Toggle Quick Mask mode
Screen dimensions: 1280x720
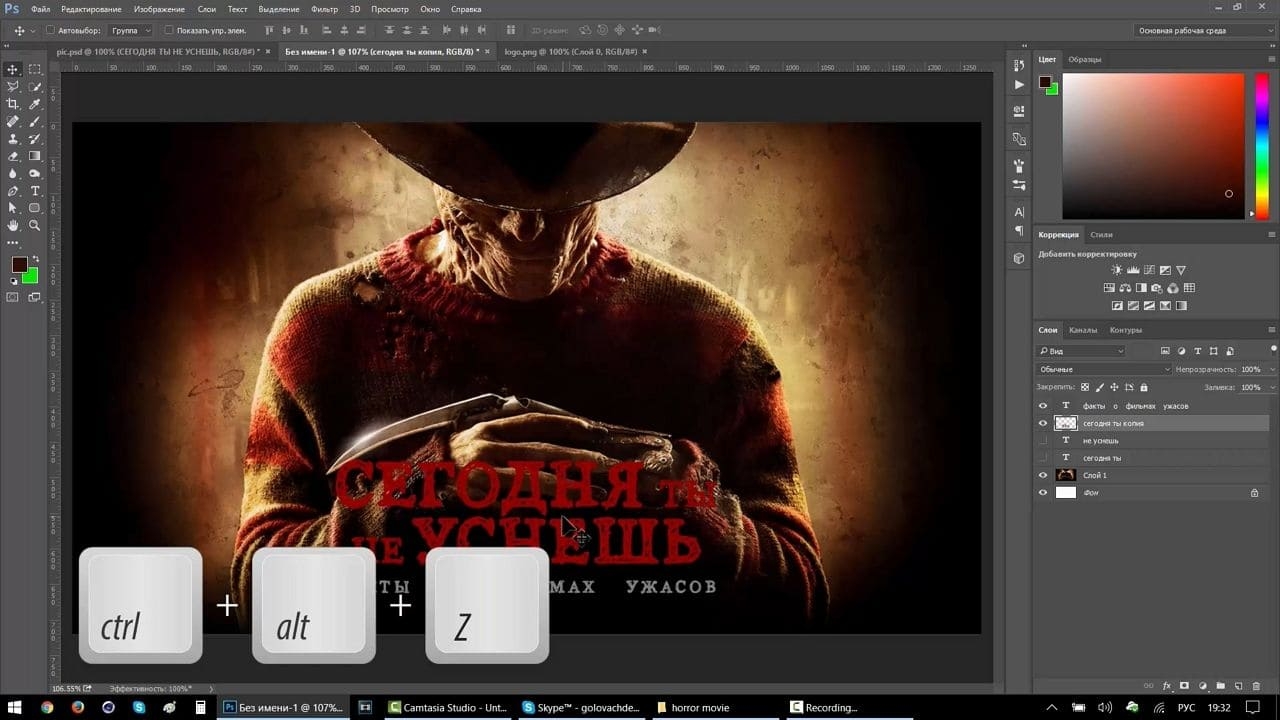pos(13,297)
